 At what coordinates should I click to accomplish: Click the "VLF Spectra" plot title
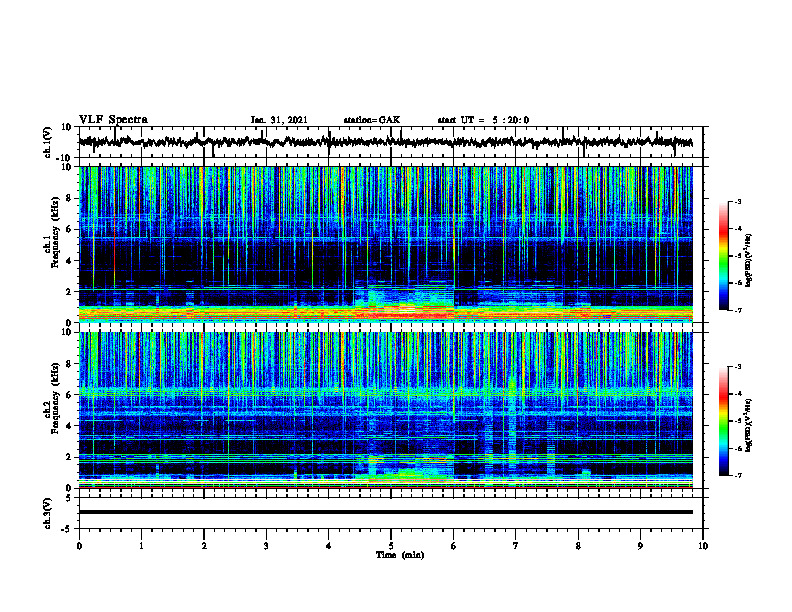point(113,119)
